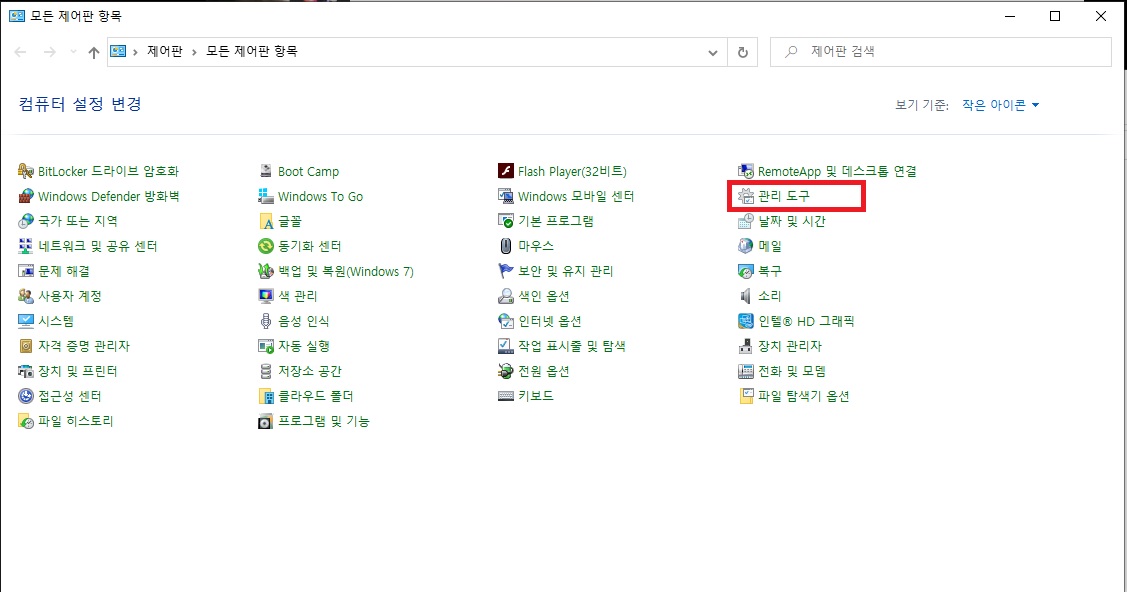Screen dimensions: 1127x592
Task: Open the 날짜 및 시간 link
Action: tap(792, 221)
